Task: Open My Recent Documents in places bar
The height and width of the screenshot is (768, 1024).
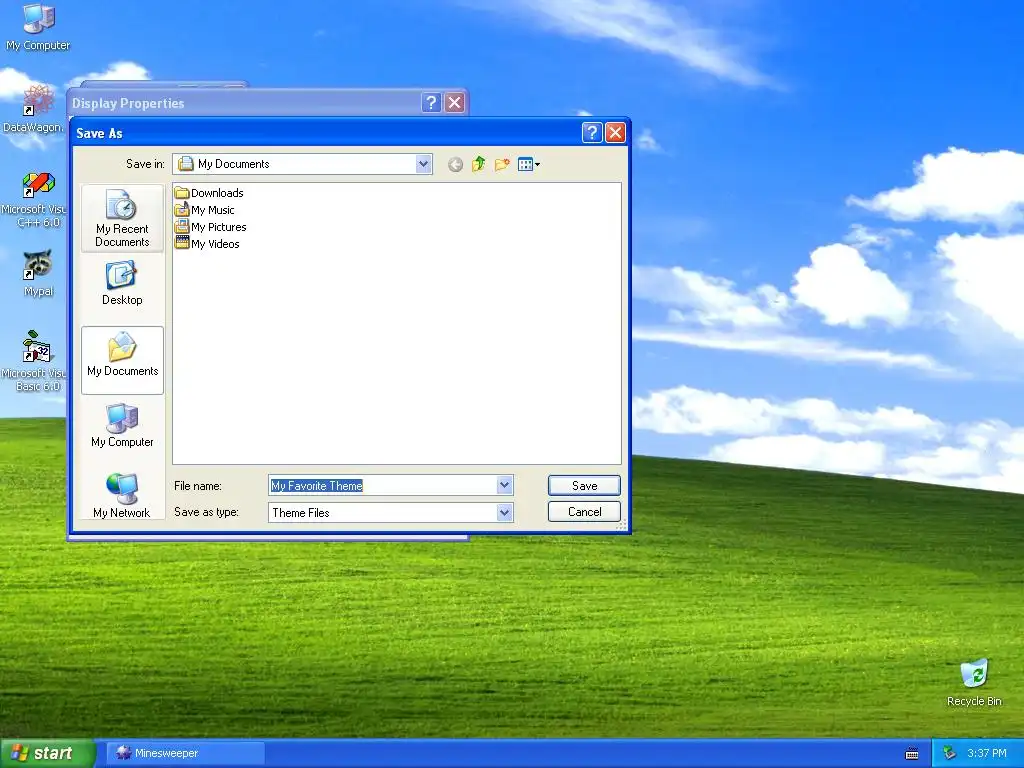Action: (x=122, y=219)
